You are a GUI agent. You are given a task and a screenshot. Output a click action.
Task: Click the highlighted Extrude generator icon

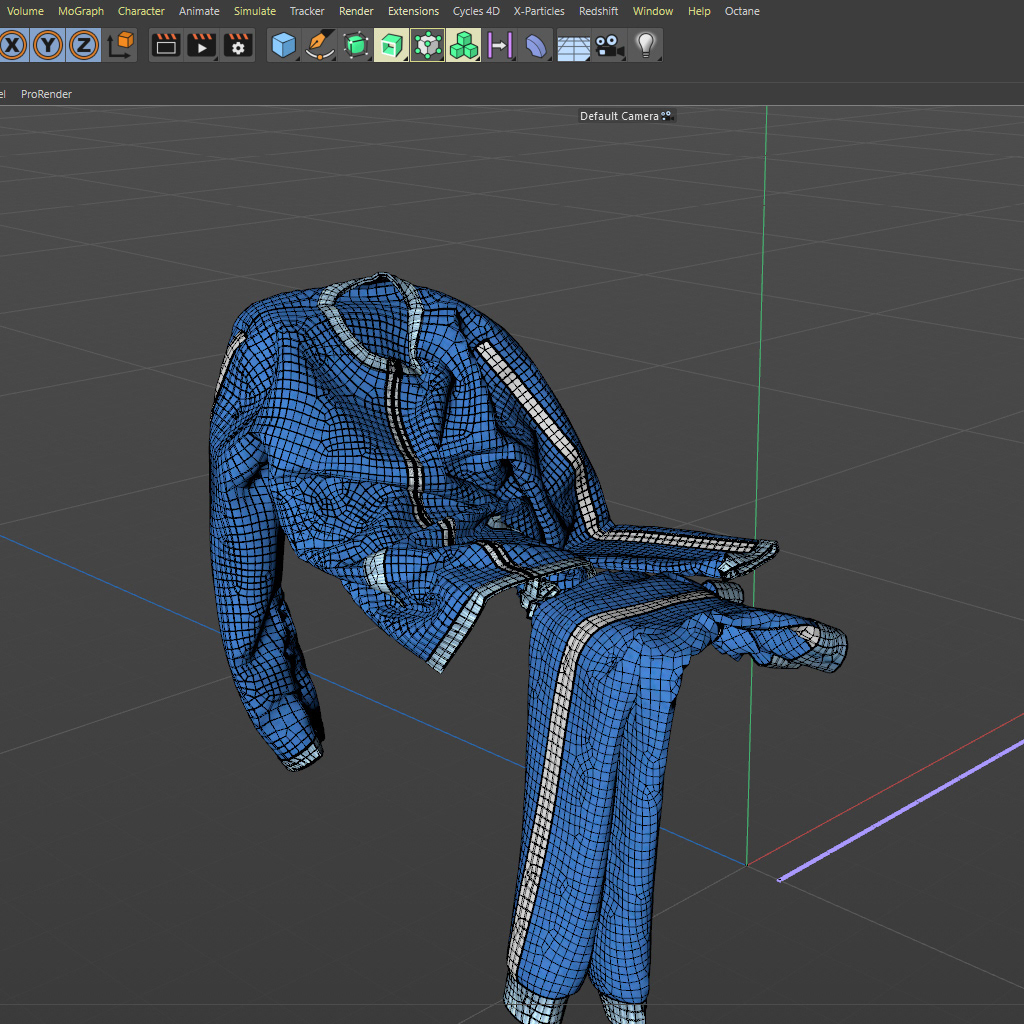click(391, 45)
